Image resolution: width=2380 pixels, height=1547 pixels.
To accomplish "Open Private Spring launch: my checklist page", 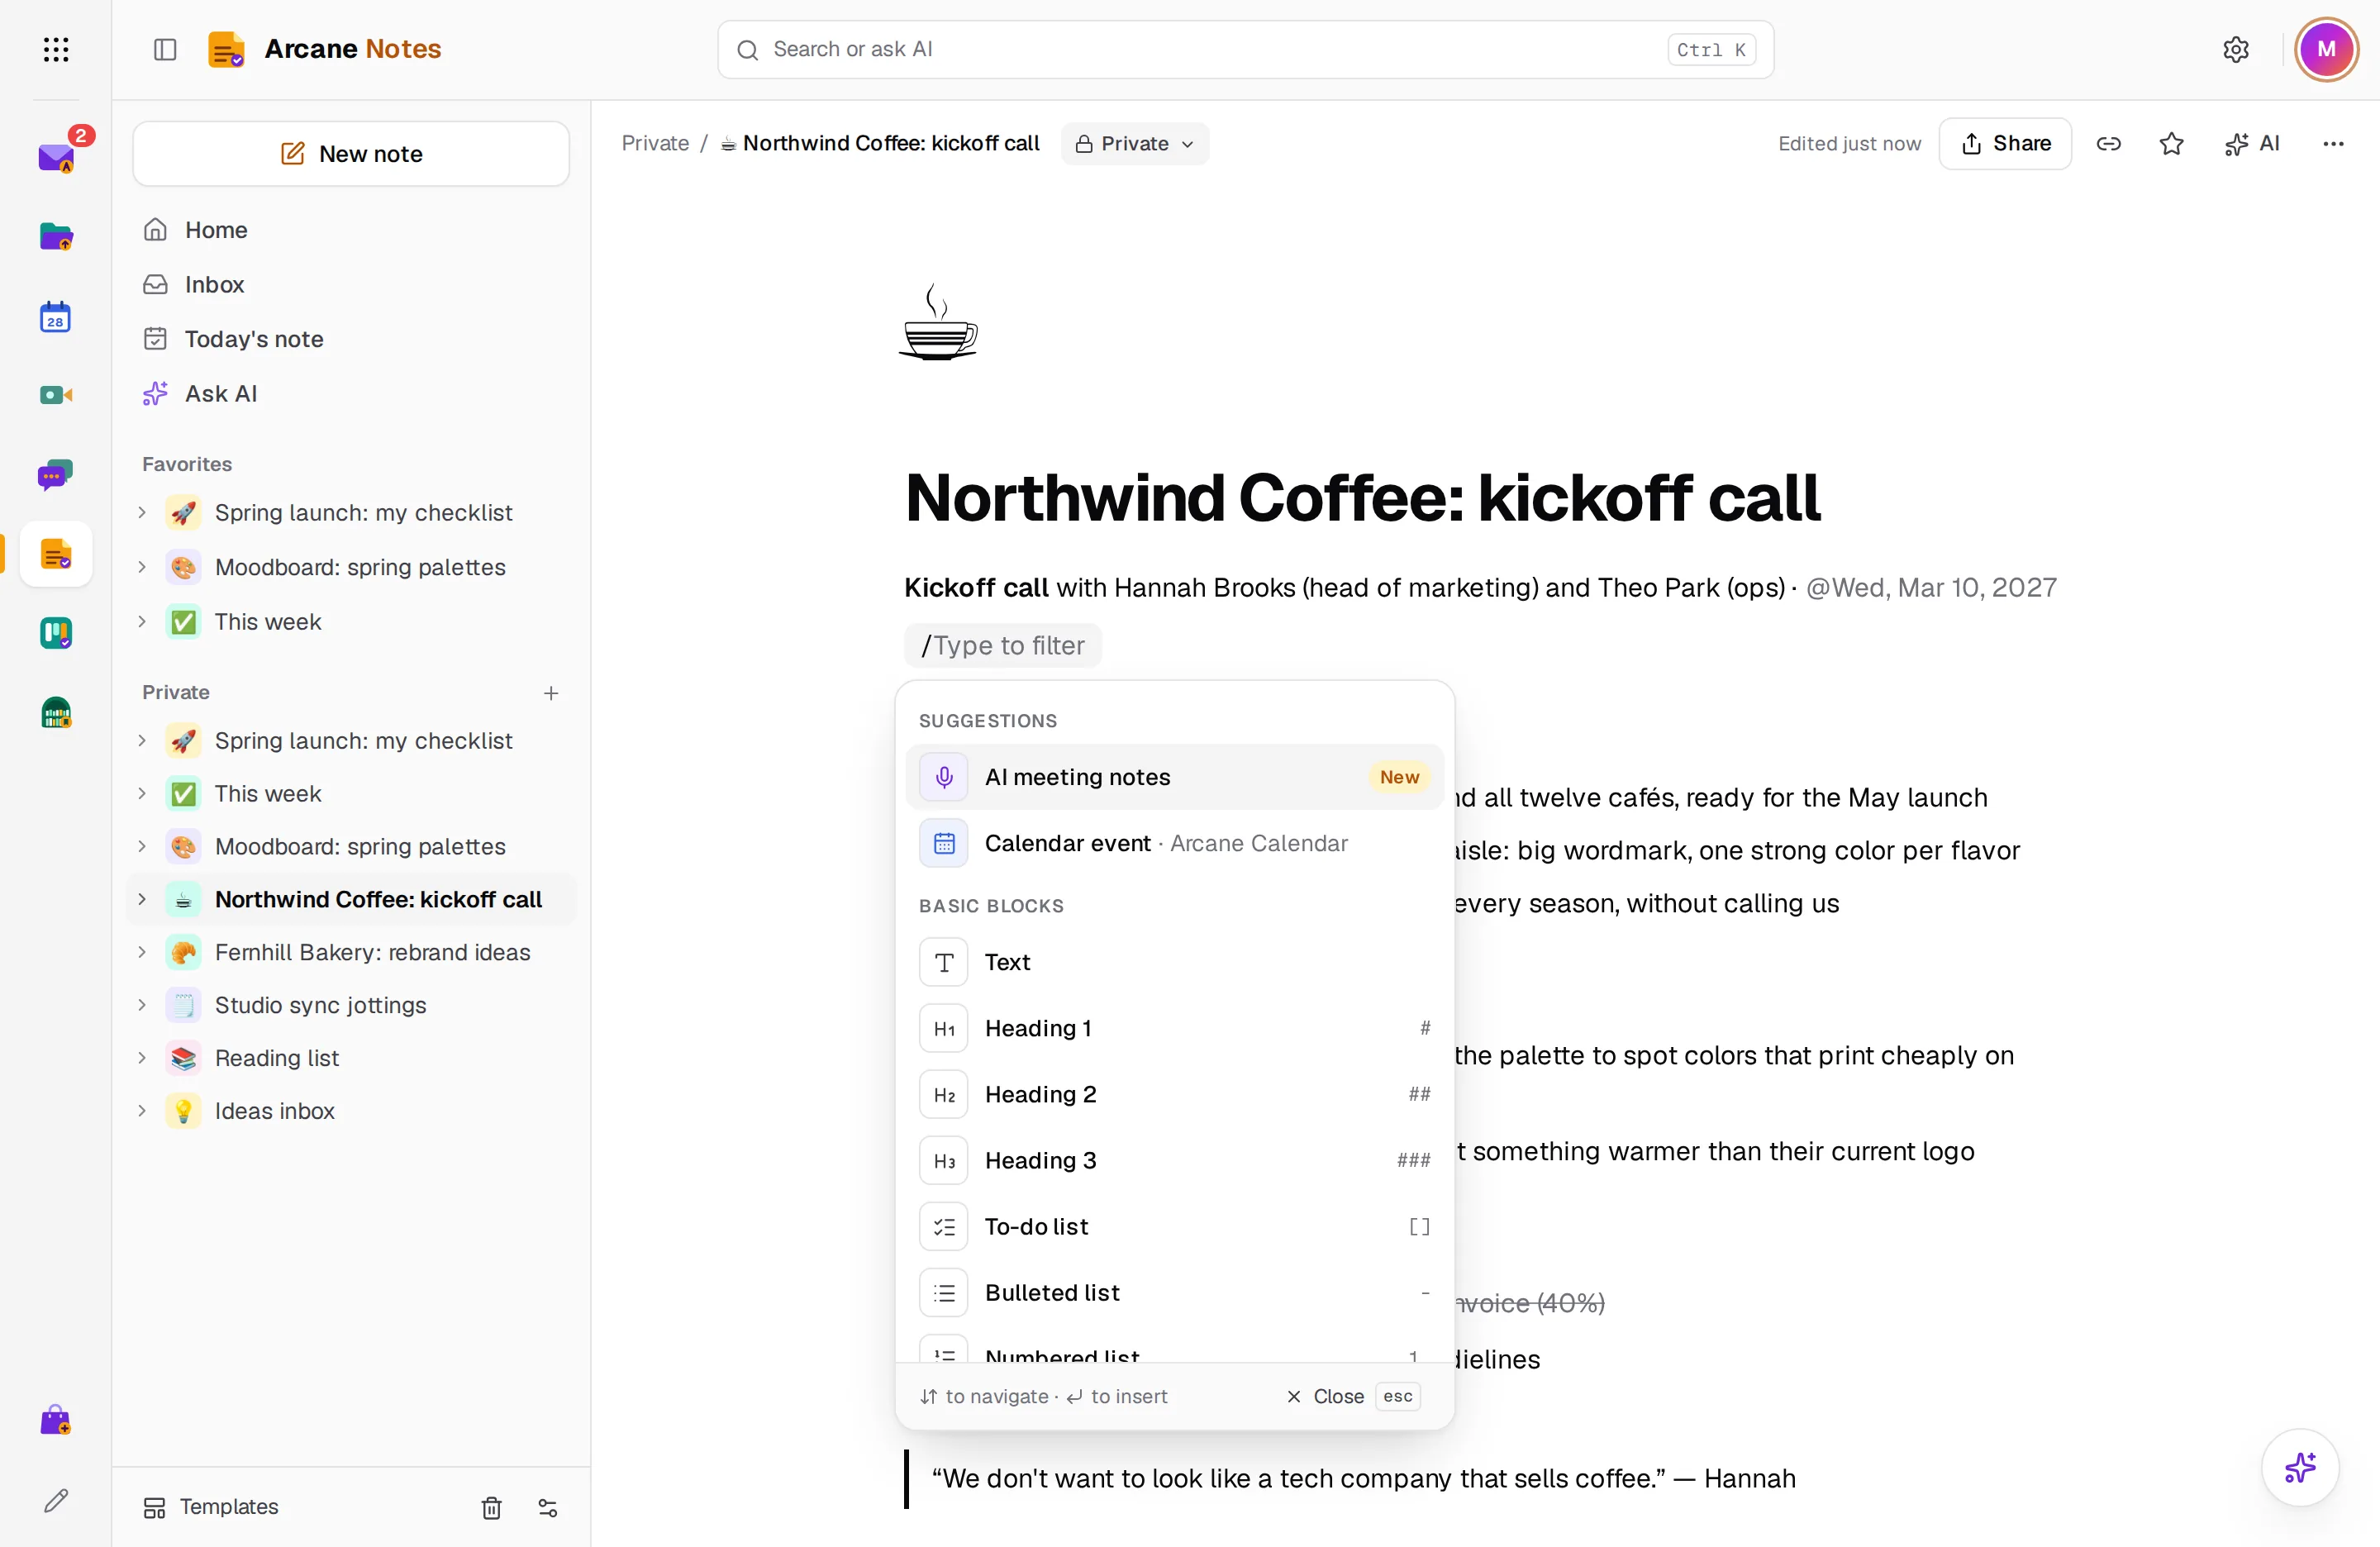I will pos(351,741).
